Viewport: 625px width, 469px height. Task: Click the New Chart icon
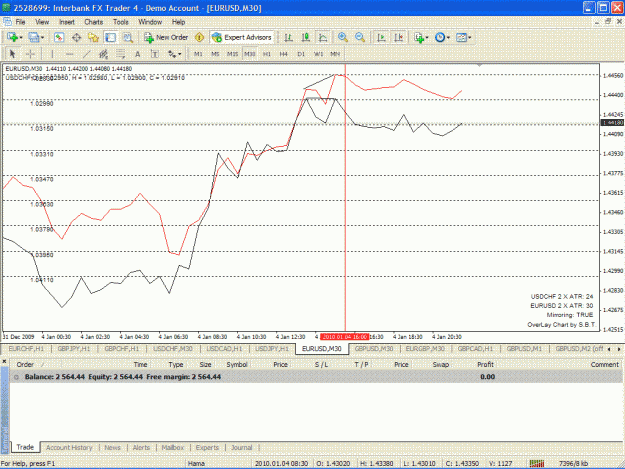(12, 37)
